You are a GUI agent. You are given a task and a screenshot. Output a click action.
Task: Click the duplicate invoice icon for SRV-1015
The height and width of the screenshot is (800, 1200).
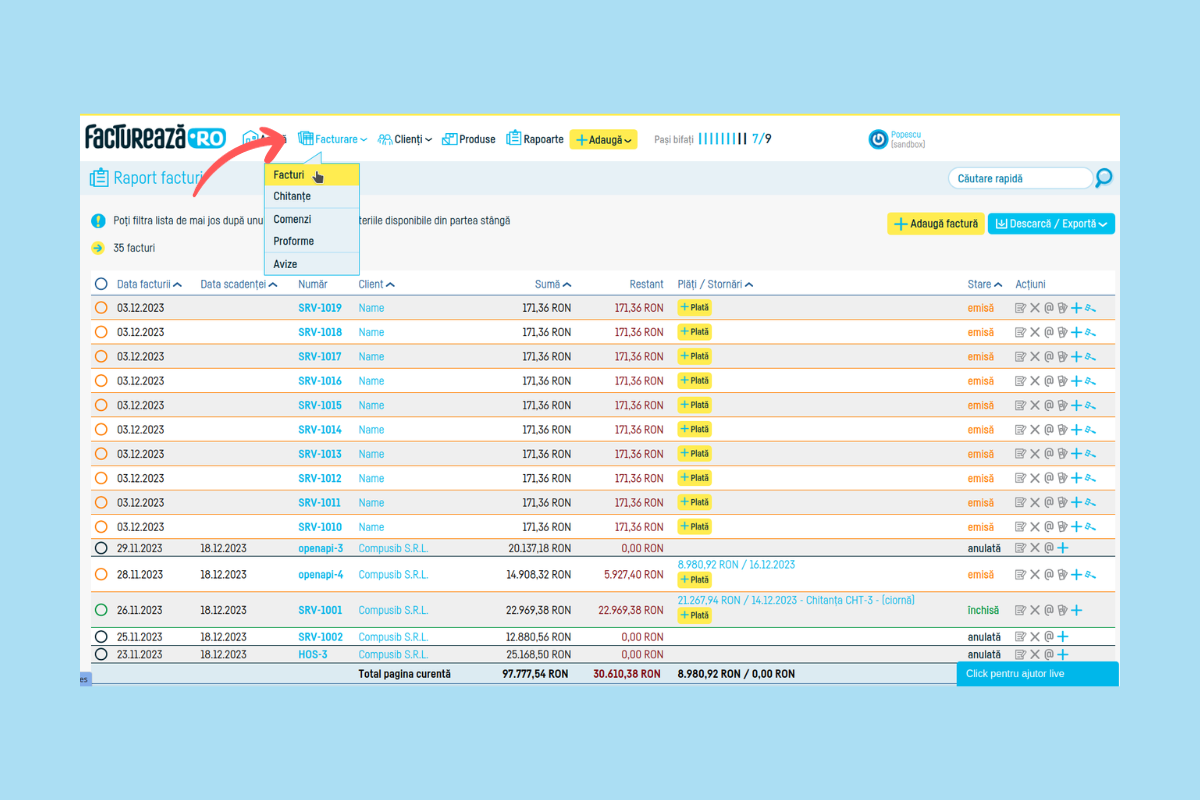1063,405
